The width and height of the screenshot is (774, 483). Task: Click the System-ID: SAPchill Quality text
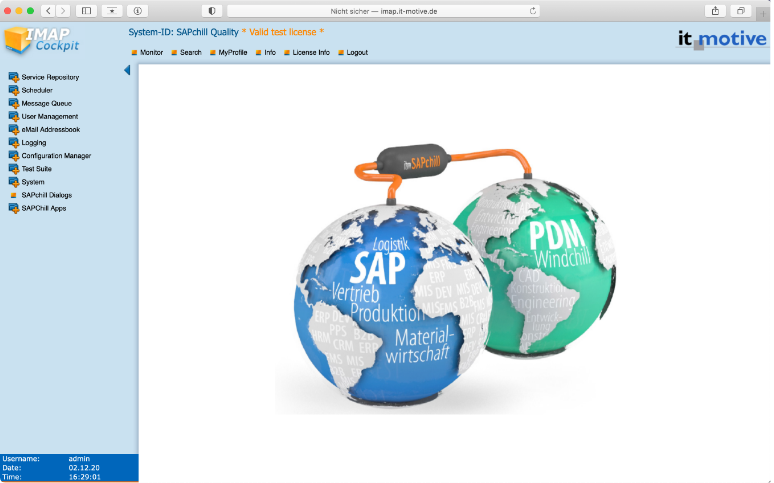(x=184, y=32)
